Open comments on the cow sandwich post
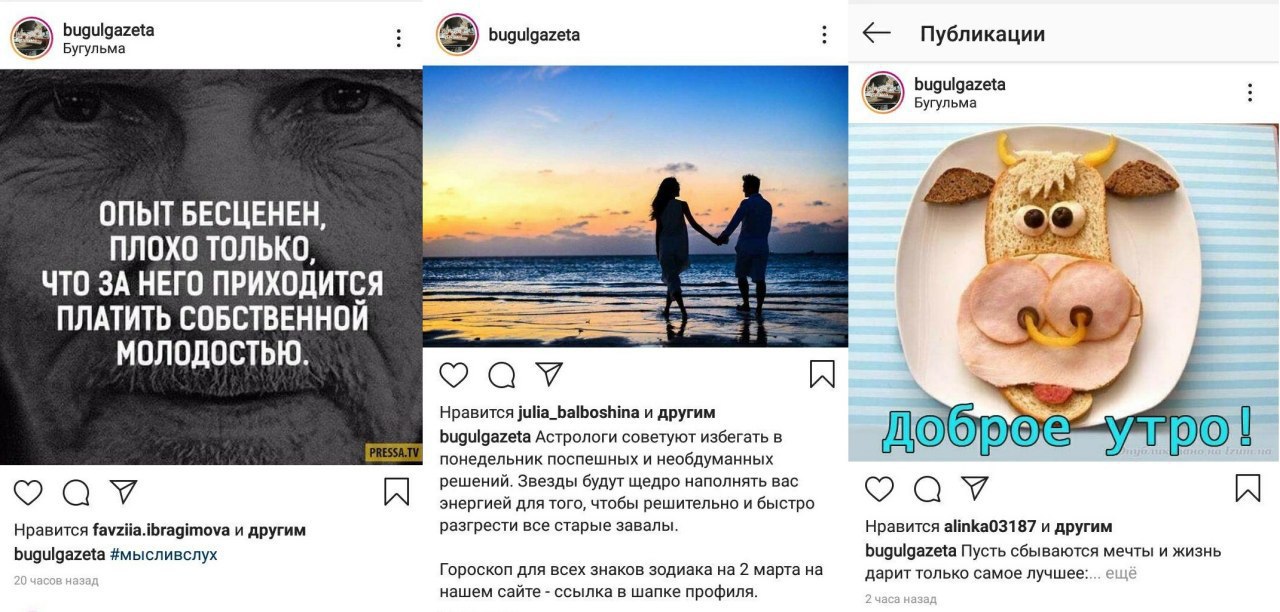The height and width of the screenshot is (612, 1280). (x=928, y=489)
